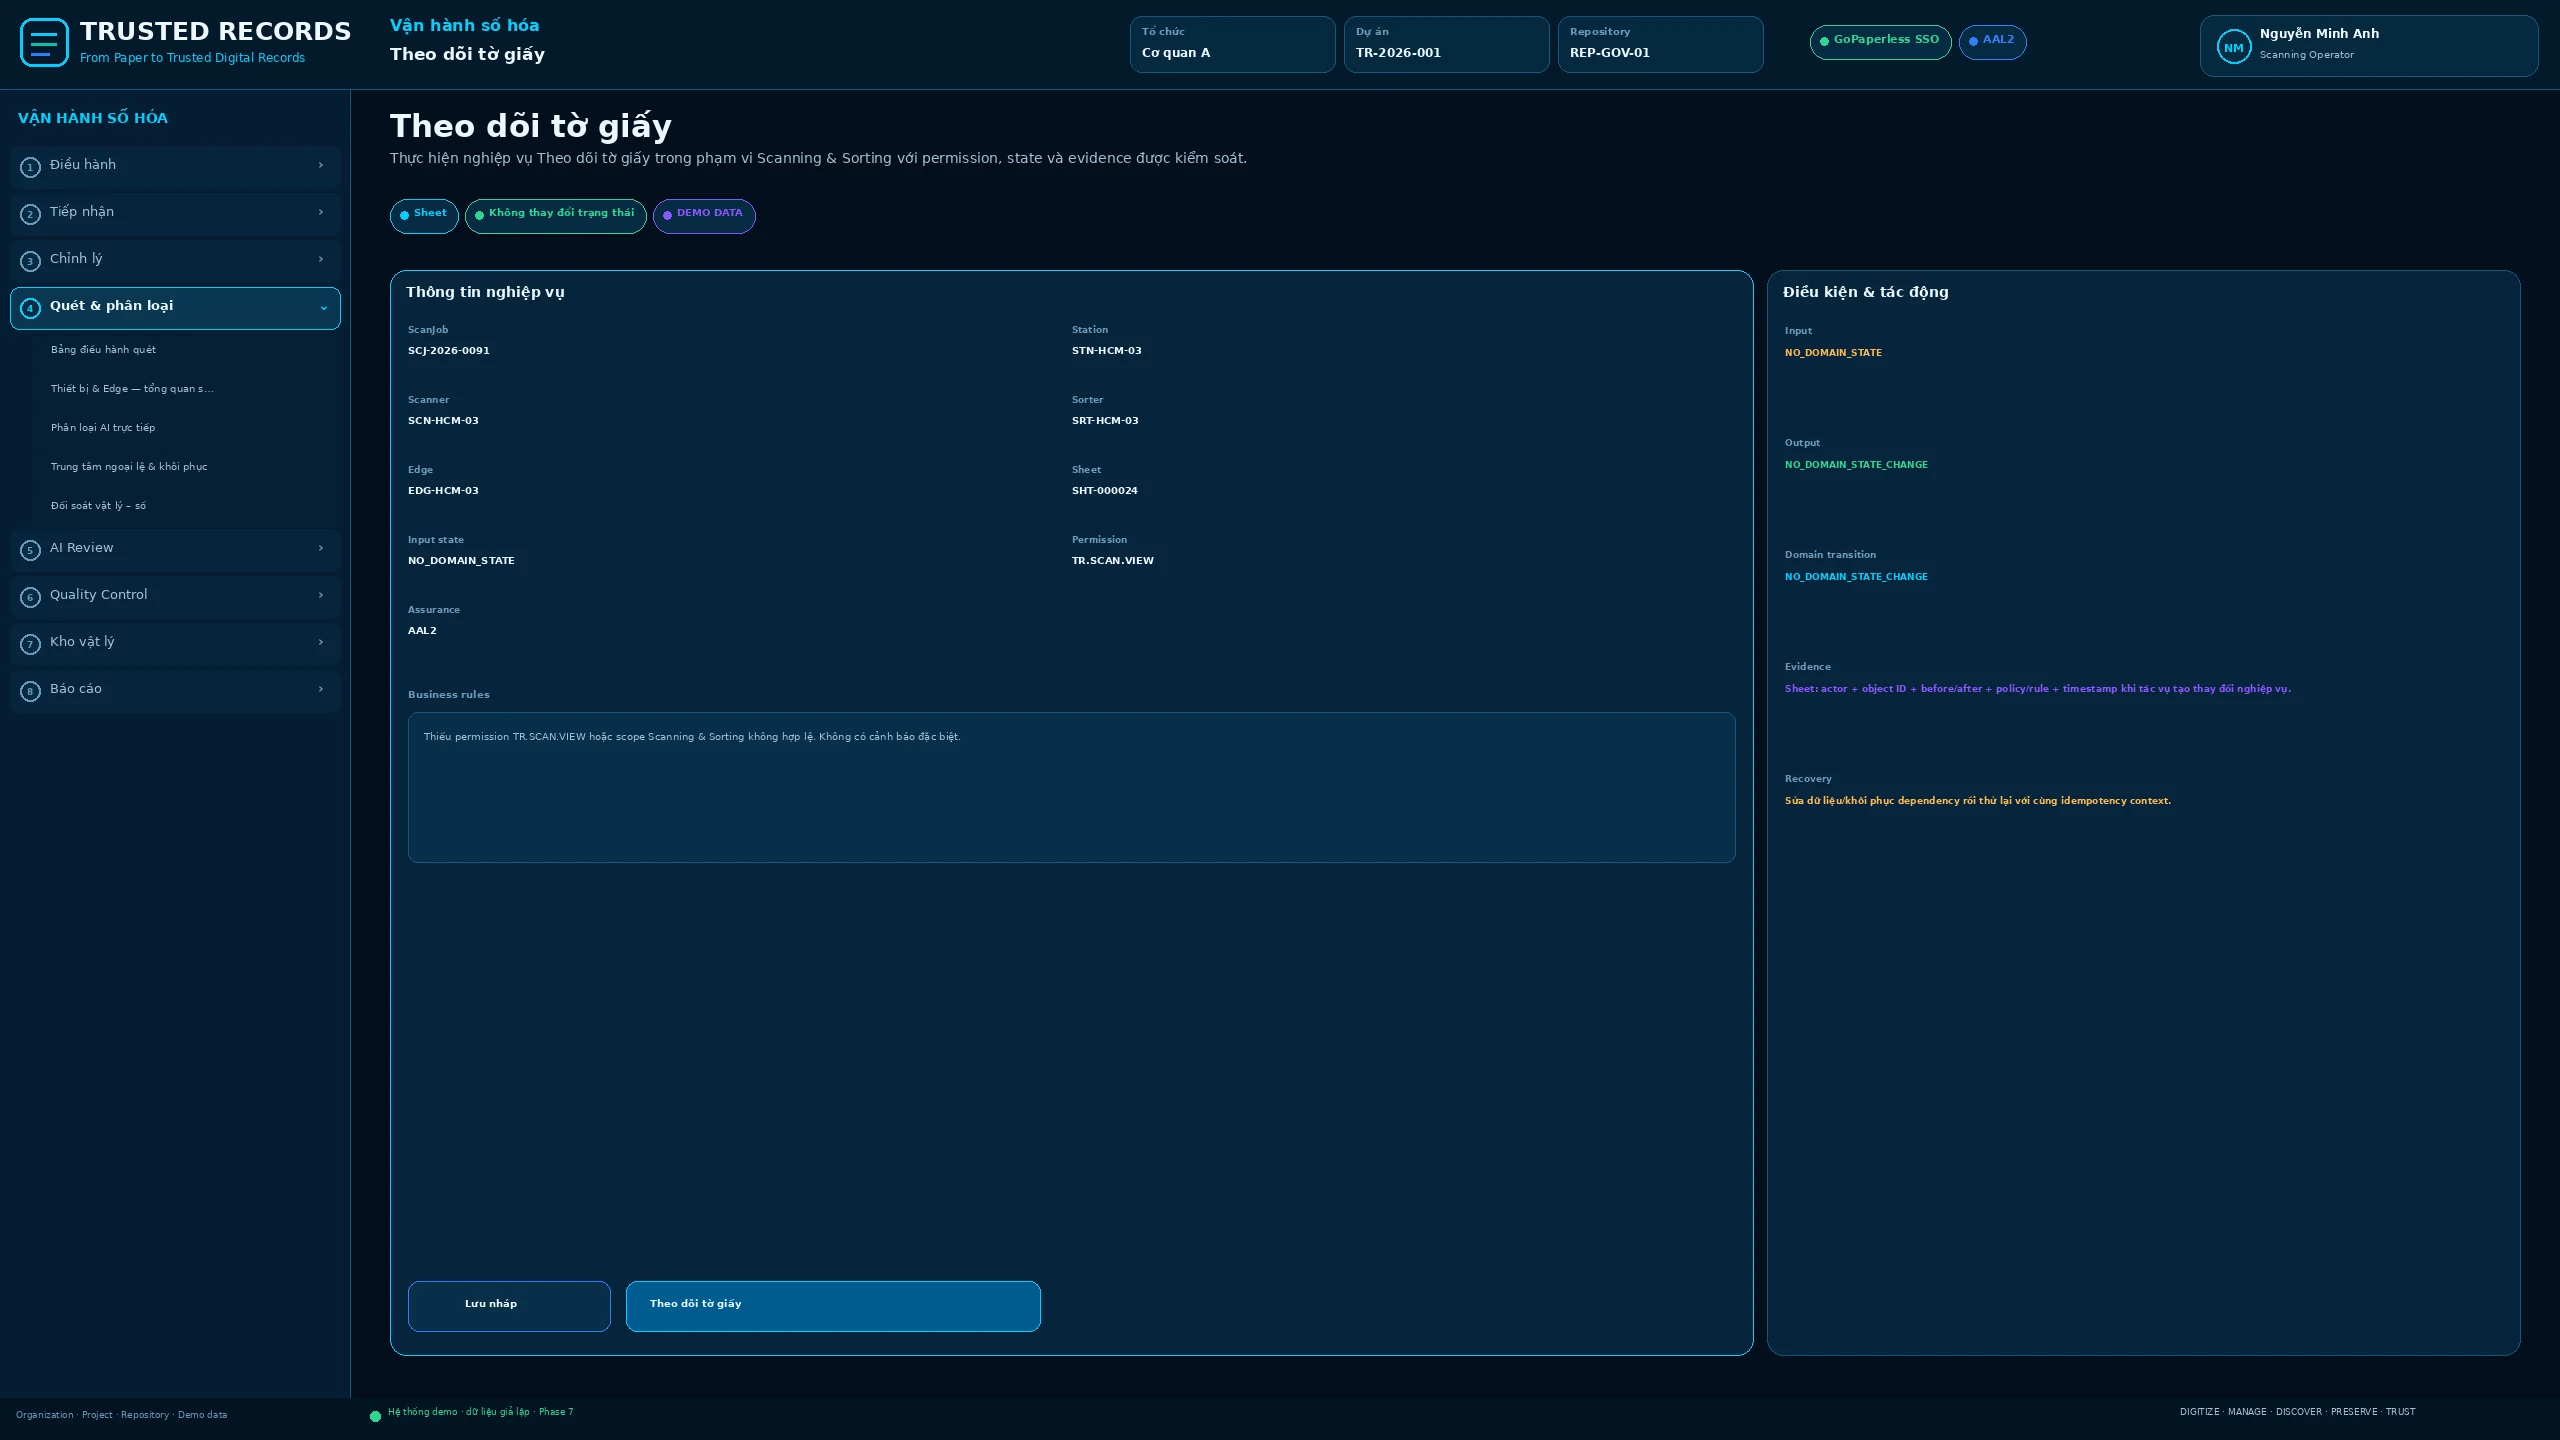Image resolution: width=2560 pixels, height=1440 pixels.
Task: Click the step 7 circle beside Kho vật lý
Action: (x=30, y=644)
